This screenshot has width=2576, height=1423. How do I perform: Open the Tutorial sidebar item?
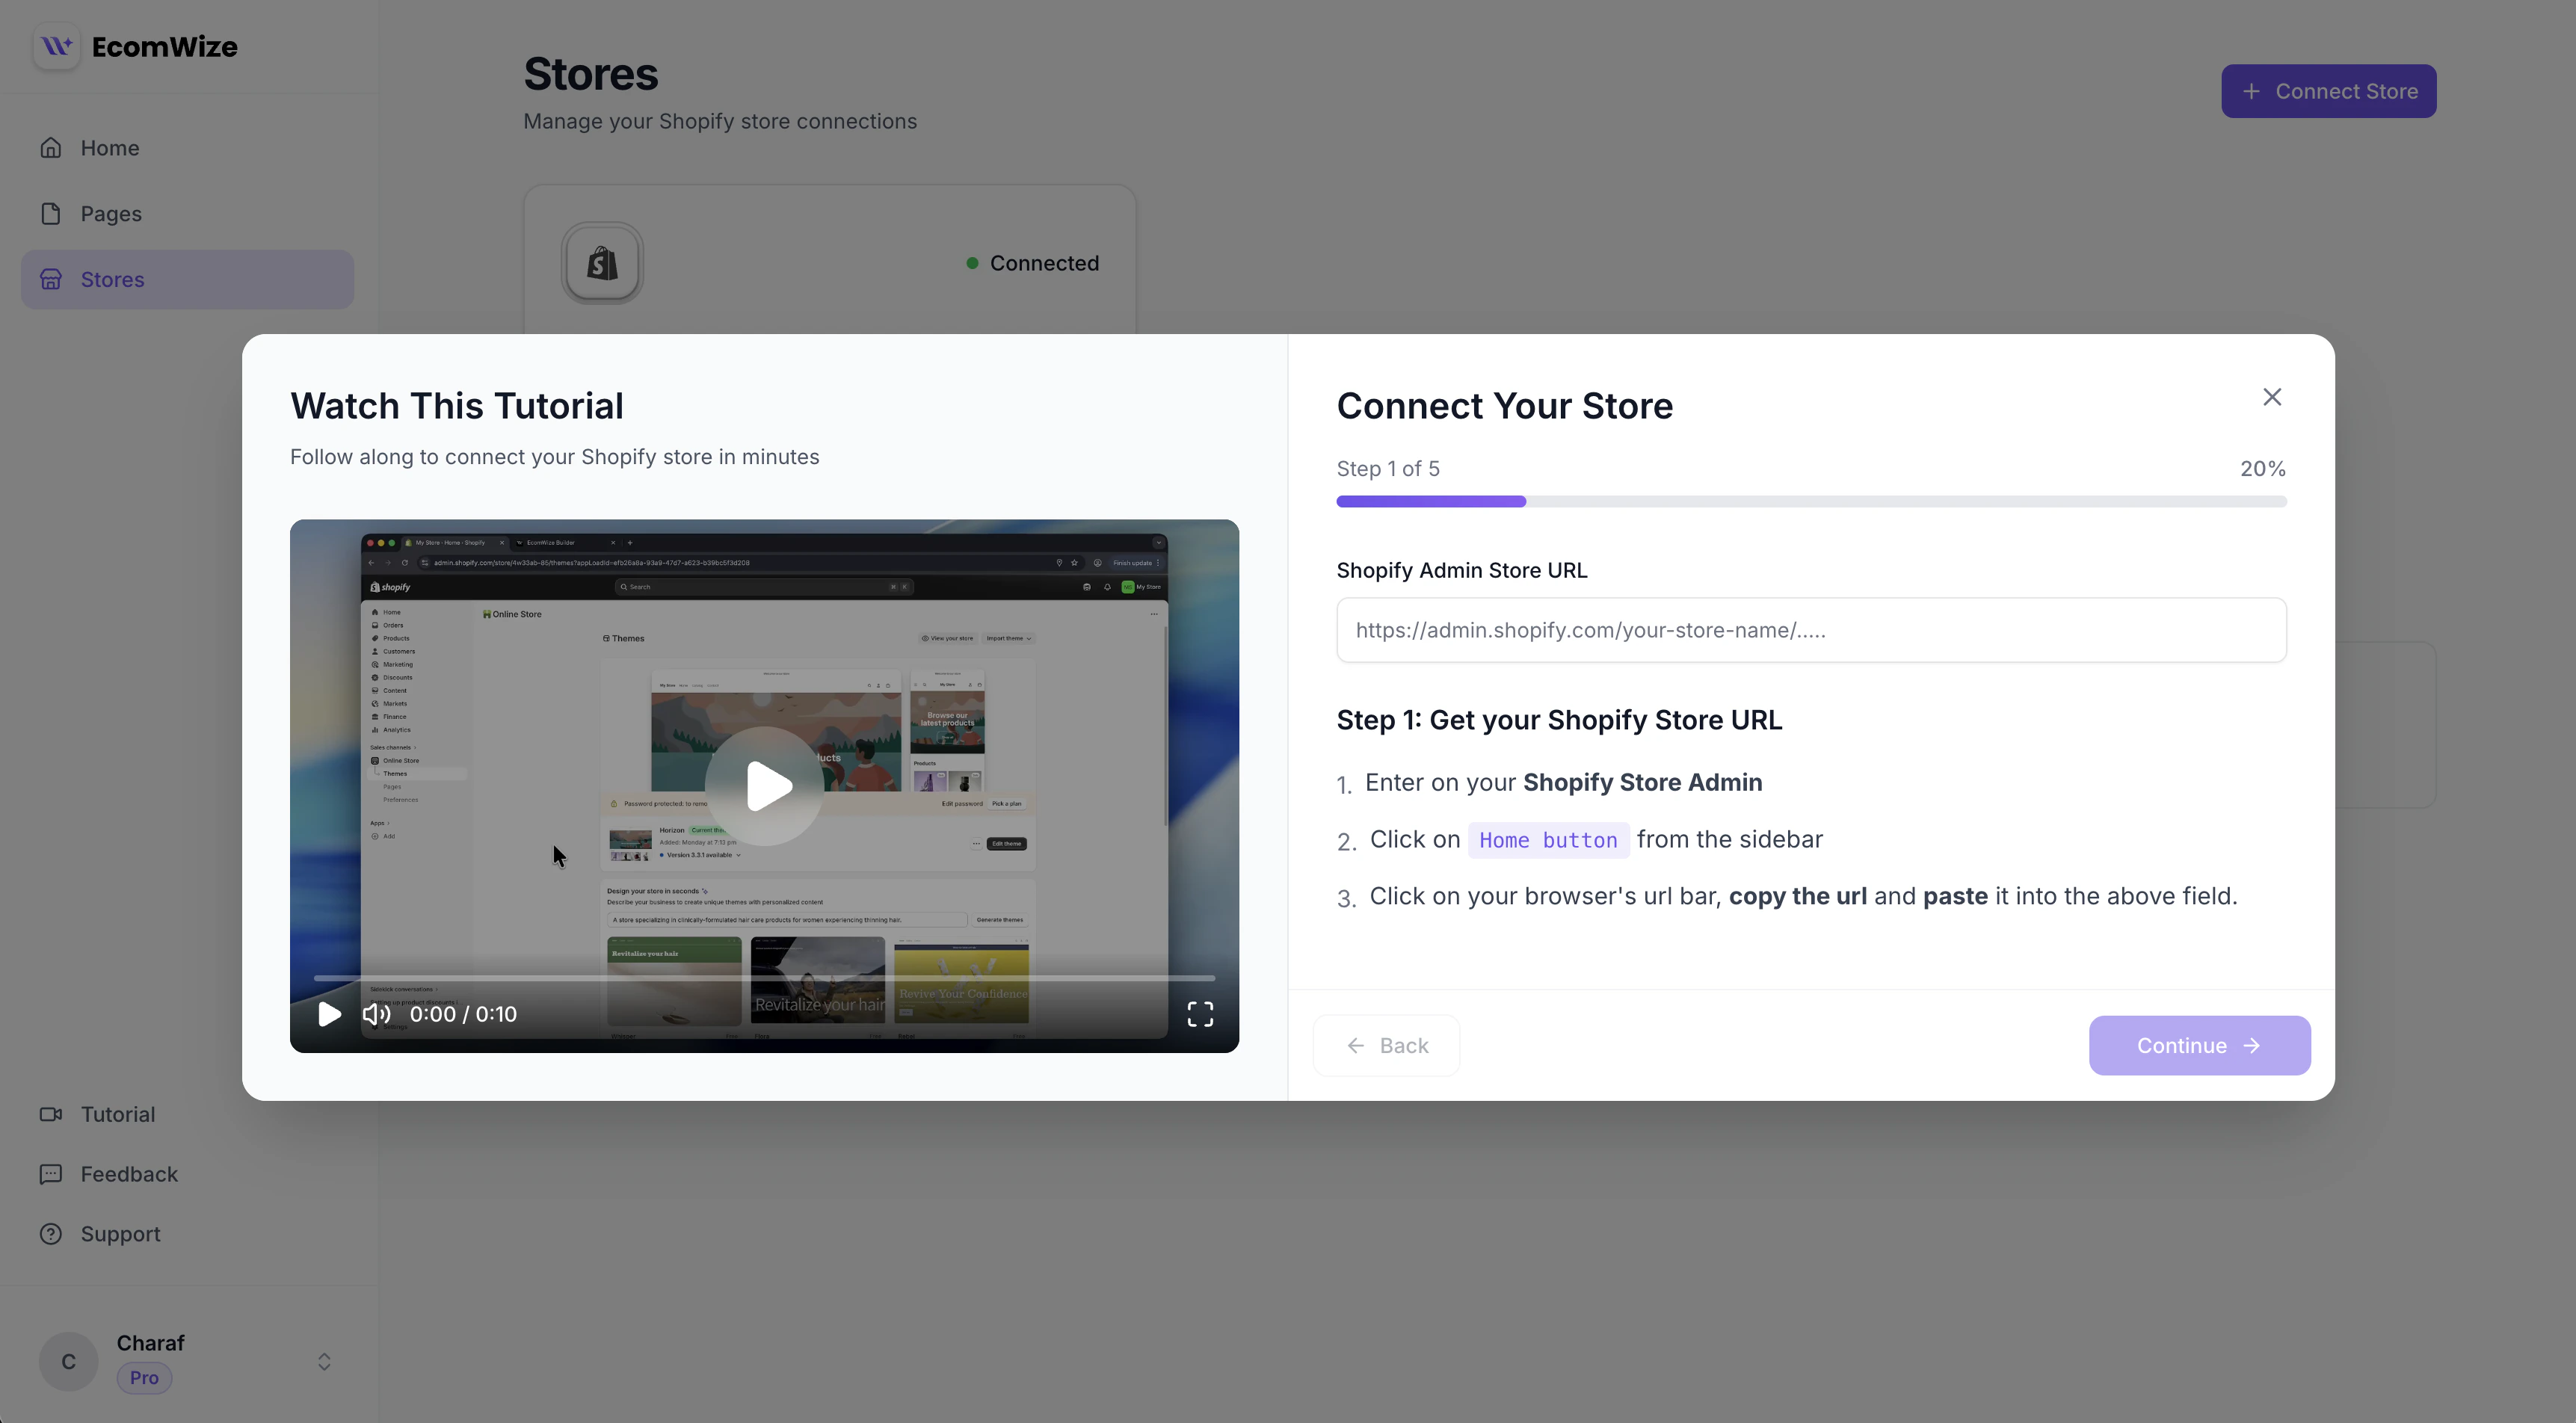point(117,1114)
